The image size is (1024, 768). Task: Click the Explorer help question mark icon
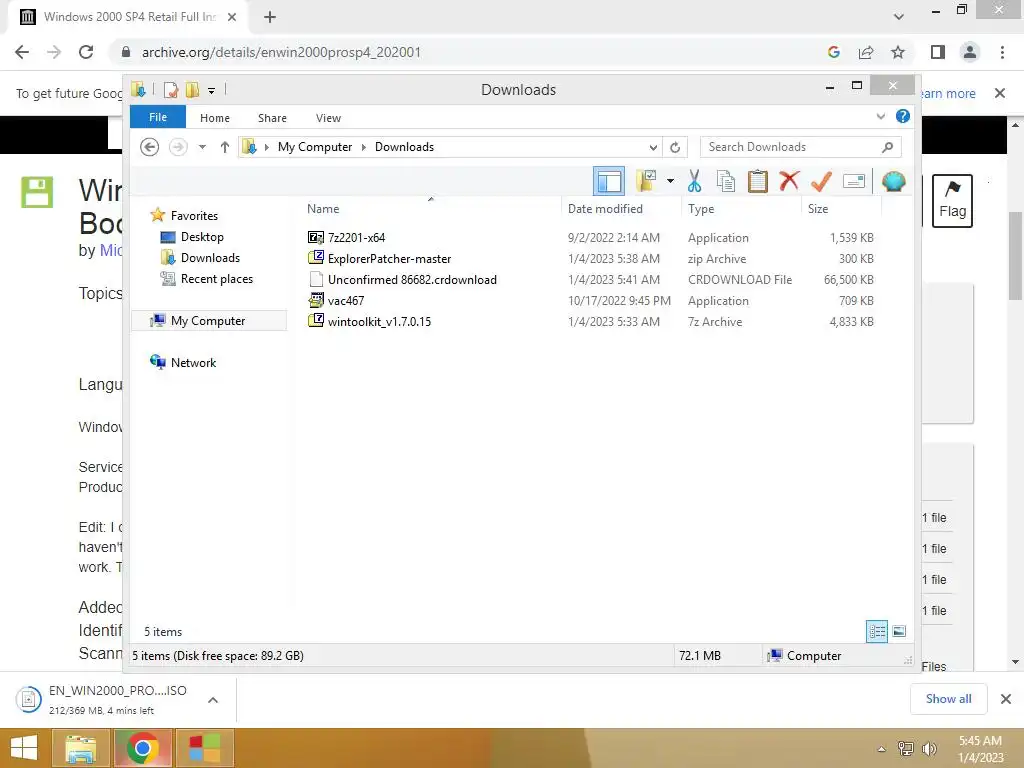[x=903, y=116]
